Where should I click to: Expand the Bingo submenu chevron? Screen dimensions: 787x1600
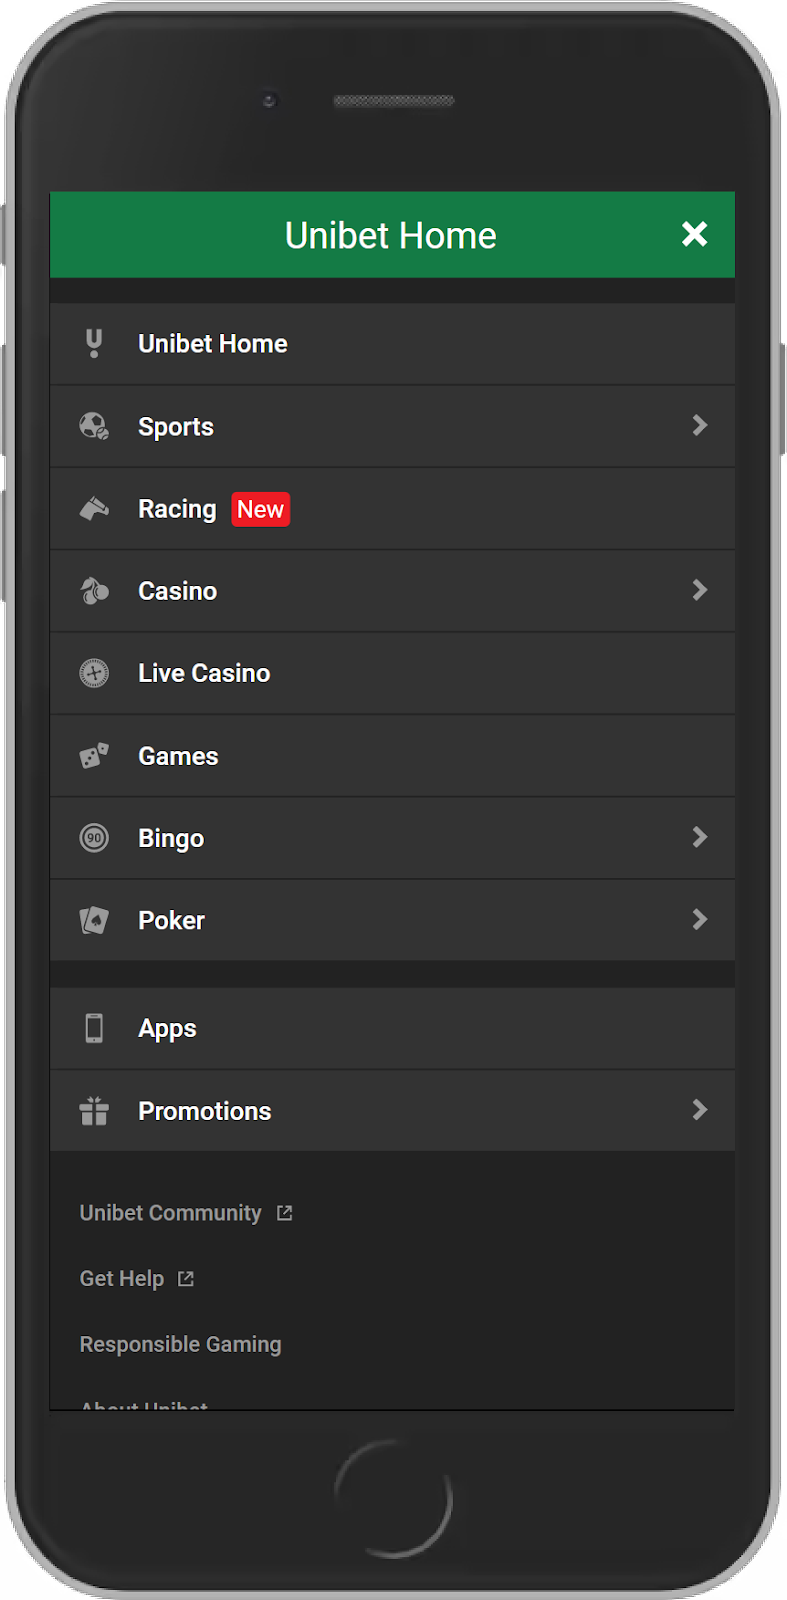pos(700,837)
